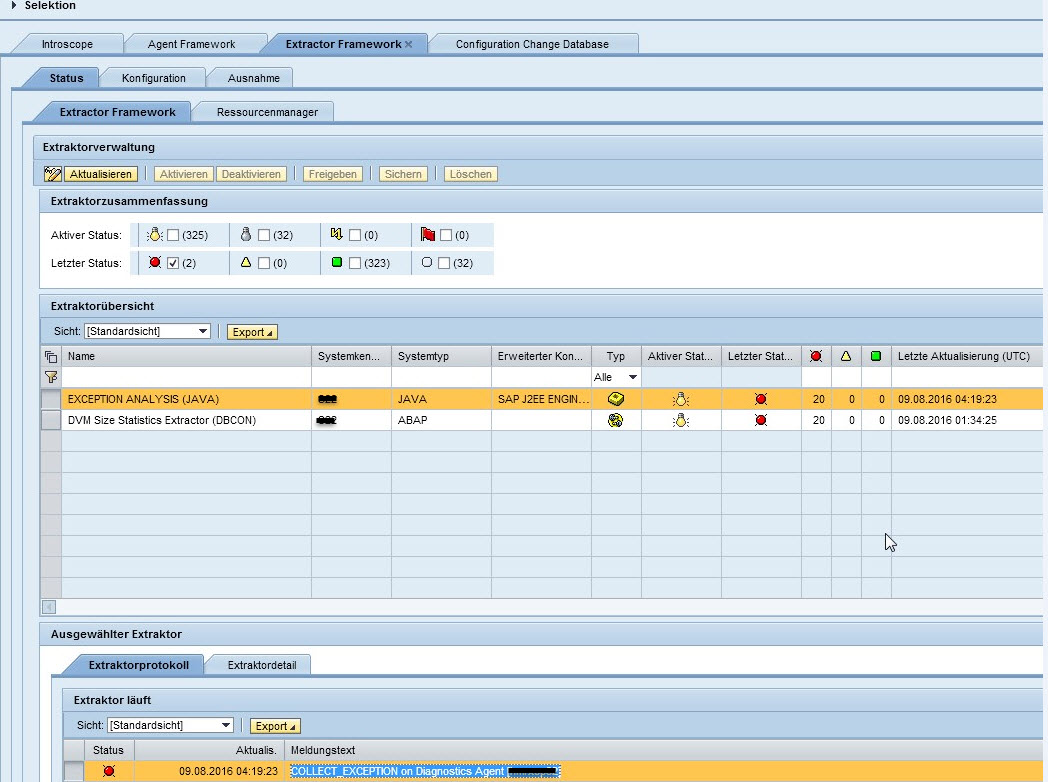Image resolution: width=1048 pixels, height=782 pixels.
Task: Click the yellow warning triangle in Letzter Status summary
Action: 246,262
